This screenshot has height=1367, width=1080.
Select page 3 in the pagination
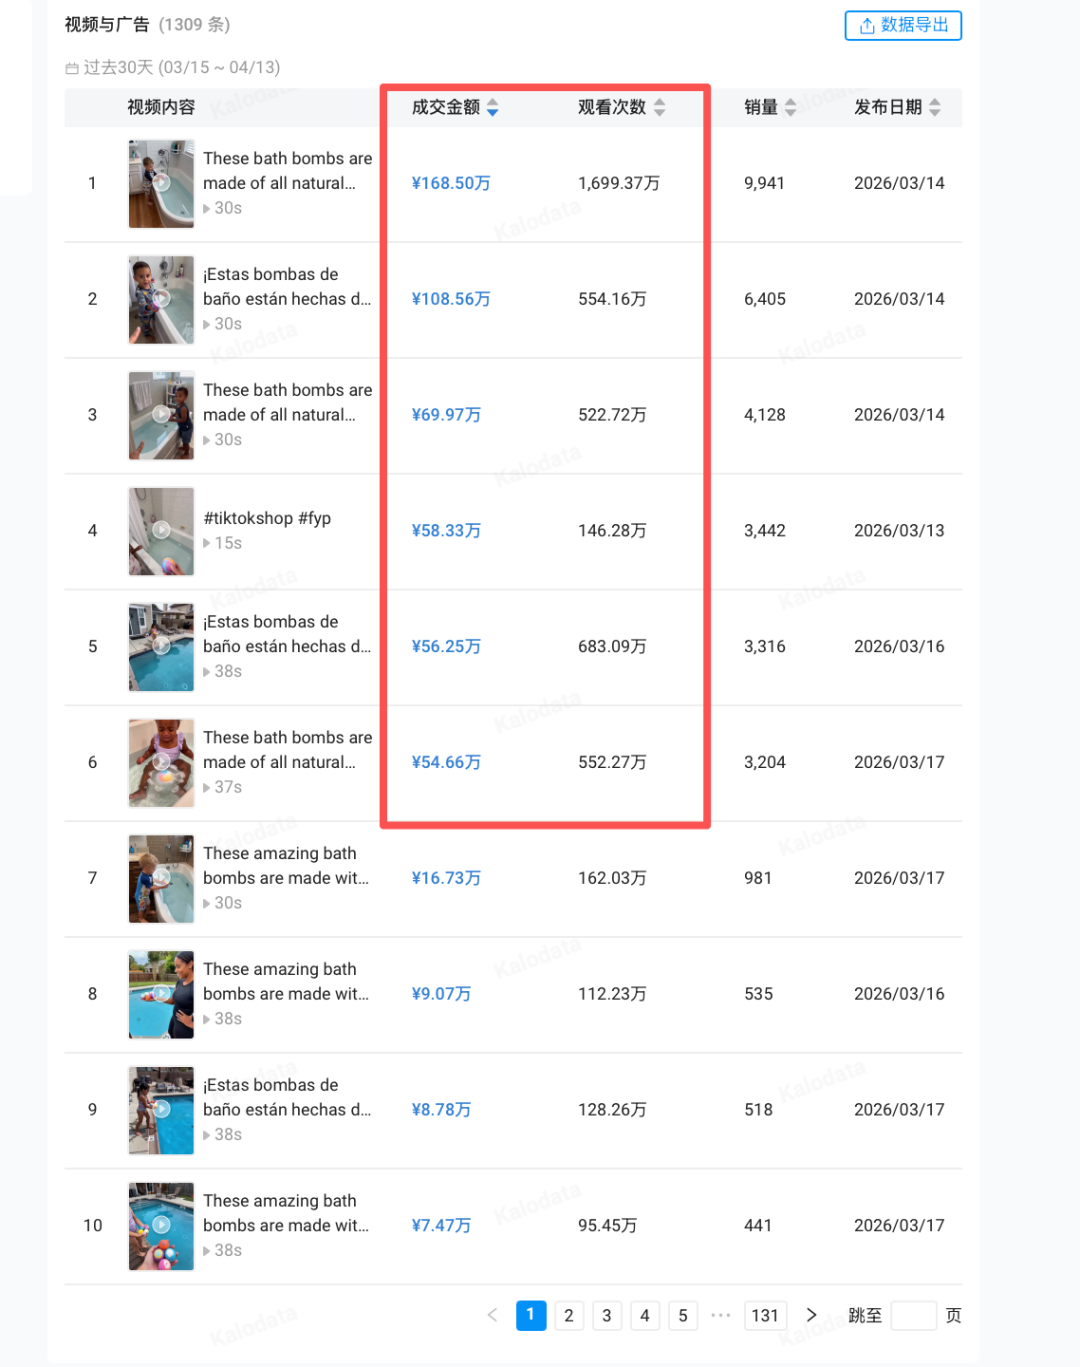[607, 1315]
